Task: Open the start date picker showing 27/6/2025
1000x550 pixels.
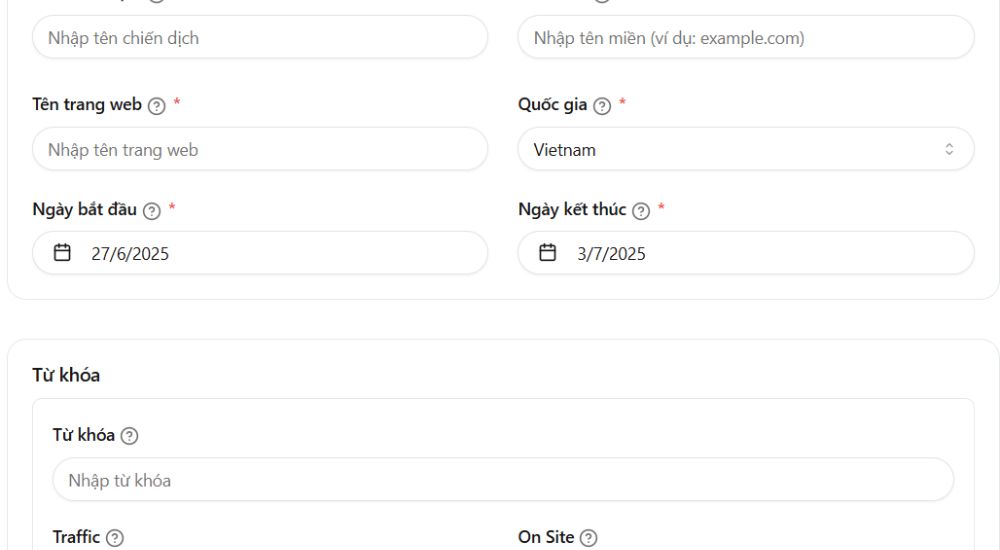Action: coord(260,253)
